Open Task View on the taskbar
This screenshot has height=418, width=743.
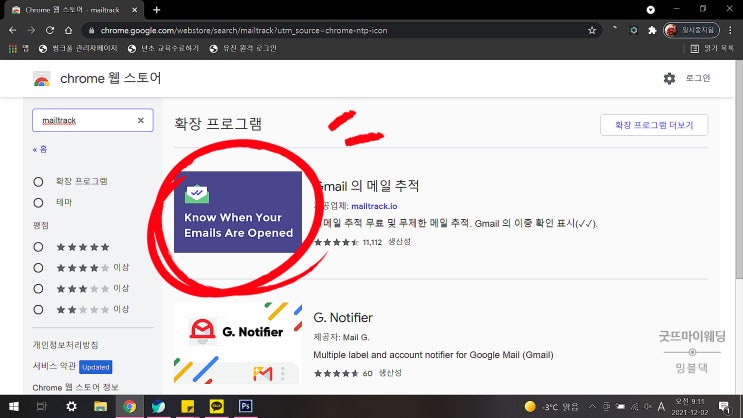[x=42, y=406]
